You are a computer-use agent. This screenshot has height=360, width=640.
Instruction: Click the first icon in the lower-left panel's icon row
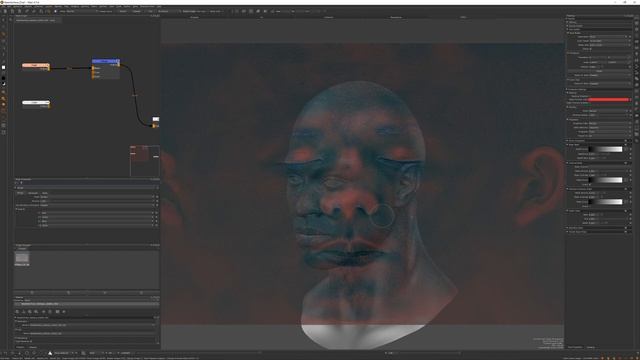click(18, 311)
